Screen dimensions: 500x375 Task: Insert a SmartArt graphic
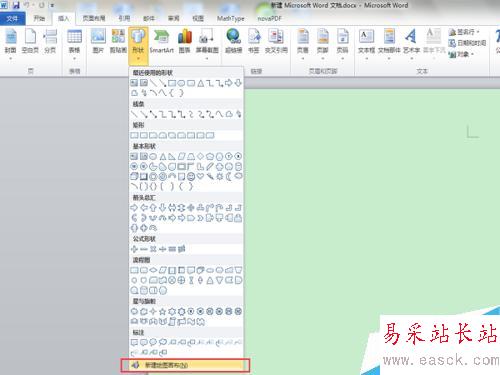click(162, 42)
